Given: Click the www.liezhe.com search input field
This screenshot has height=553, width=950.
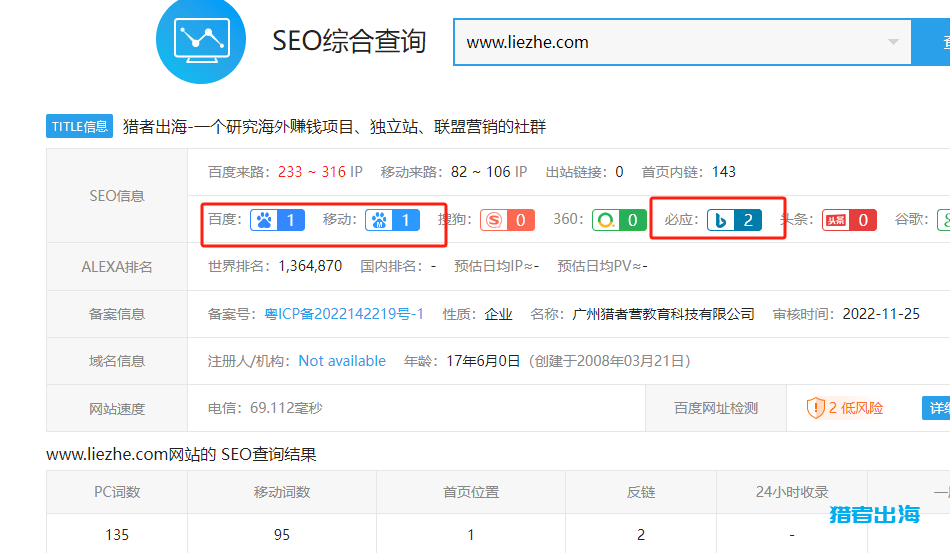Looking at the screenshot, I should click(682, 42).
